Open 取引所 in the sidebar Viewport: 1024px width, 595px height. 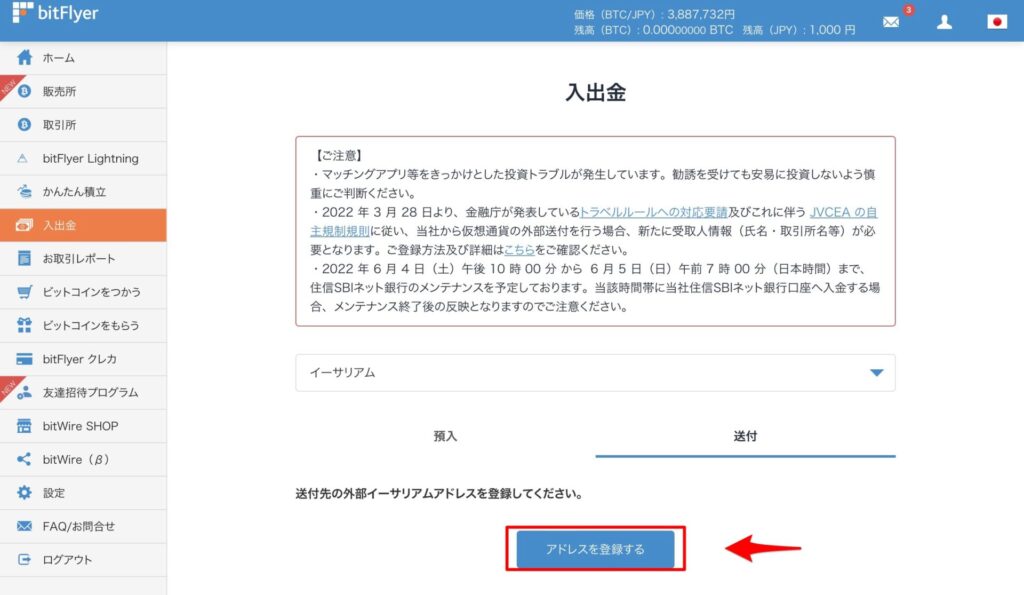pos(83,125)
